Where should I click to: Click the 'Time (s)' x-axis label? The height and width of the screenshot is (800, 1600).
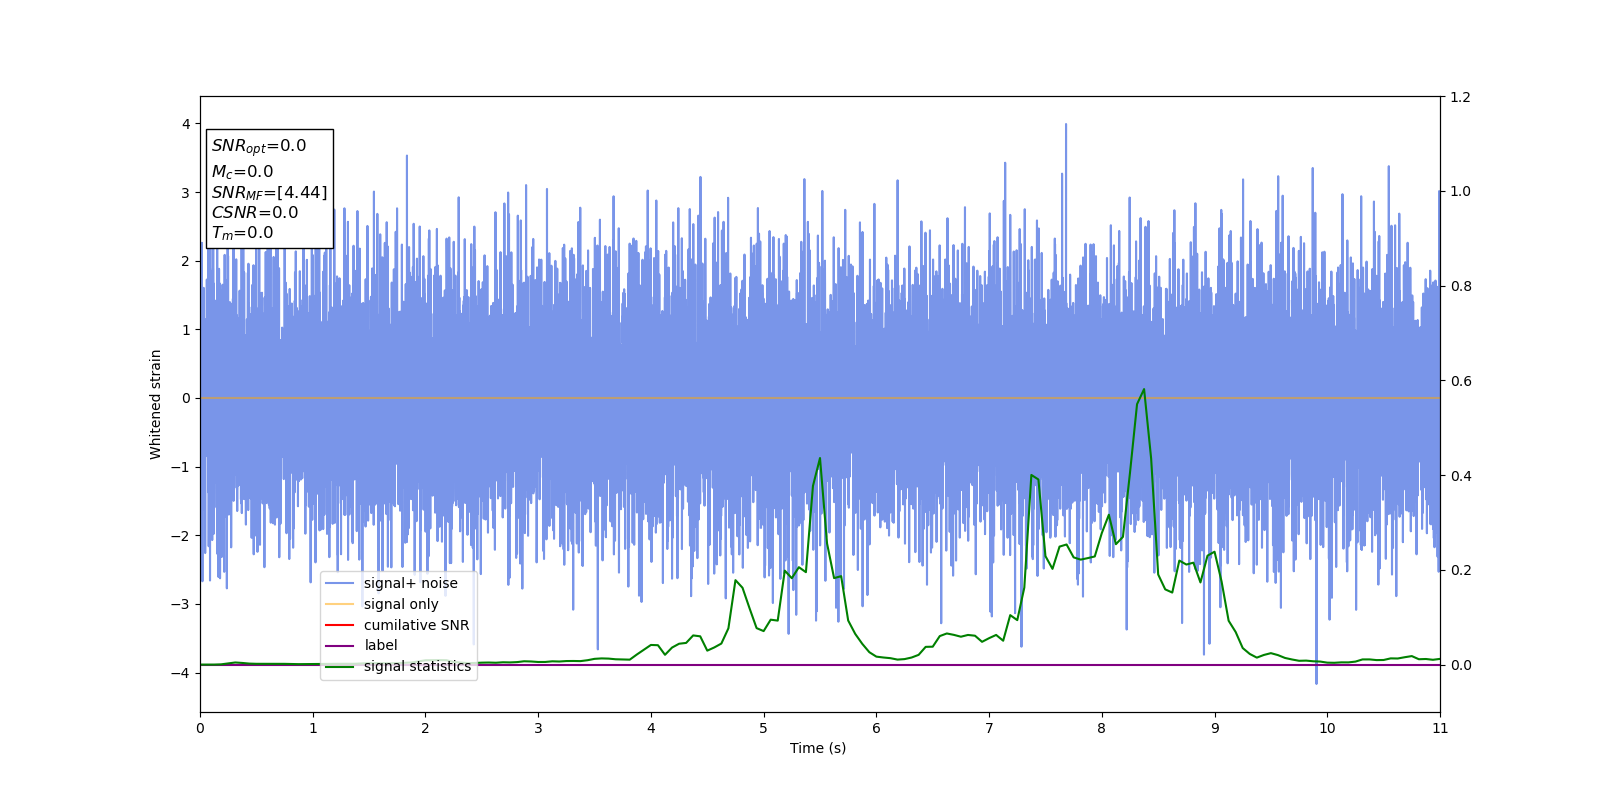818,748
